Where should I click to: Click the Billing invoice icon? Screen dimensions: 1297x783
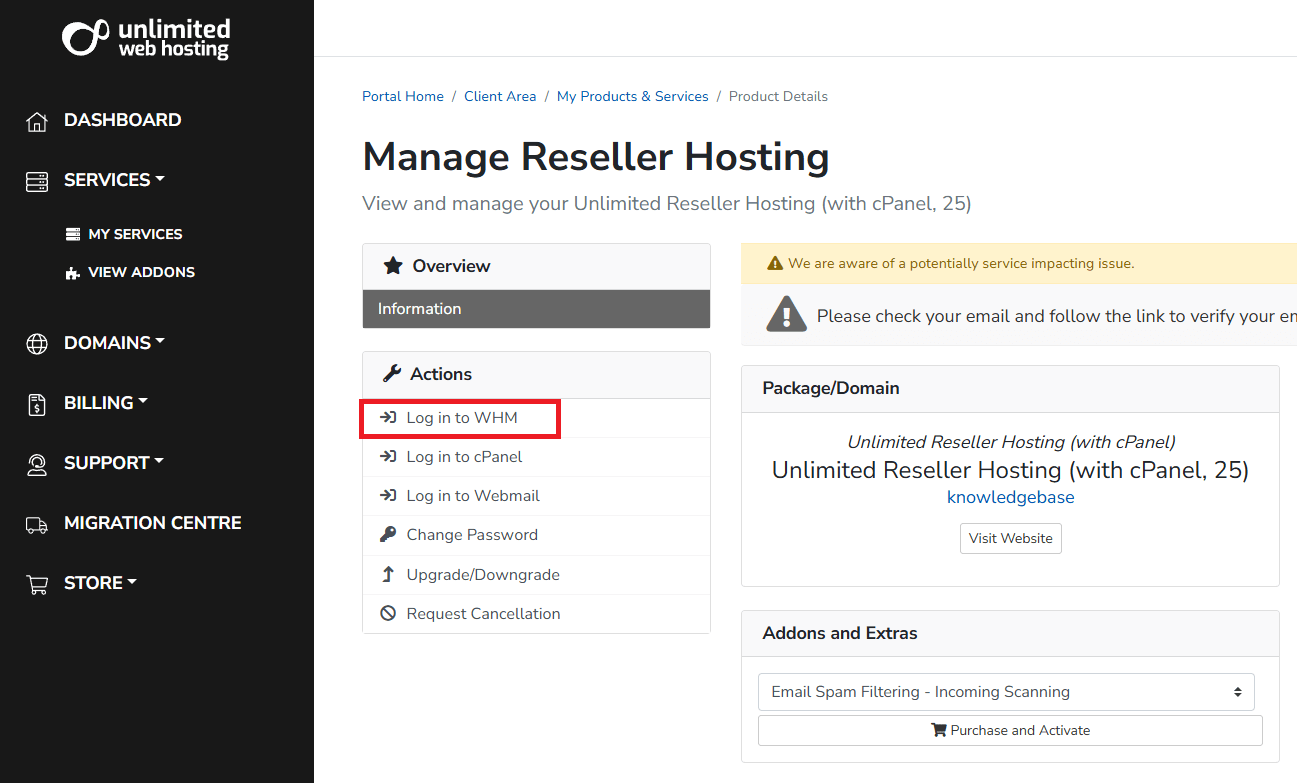point(37,404)
